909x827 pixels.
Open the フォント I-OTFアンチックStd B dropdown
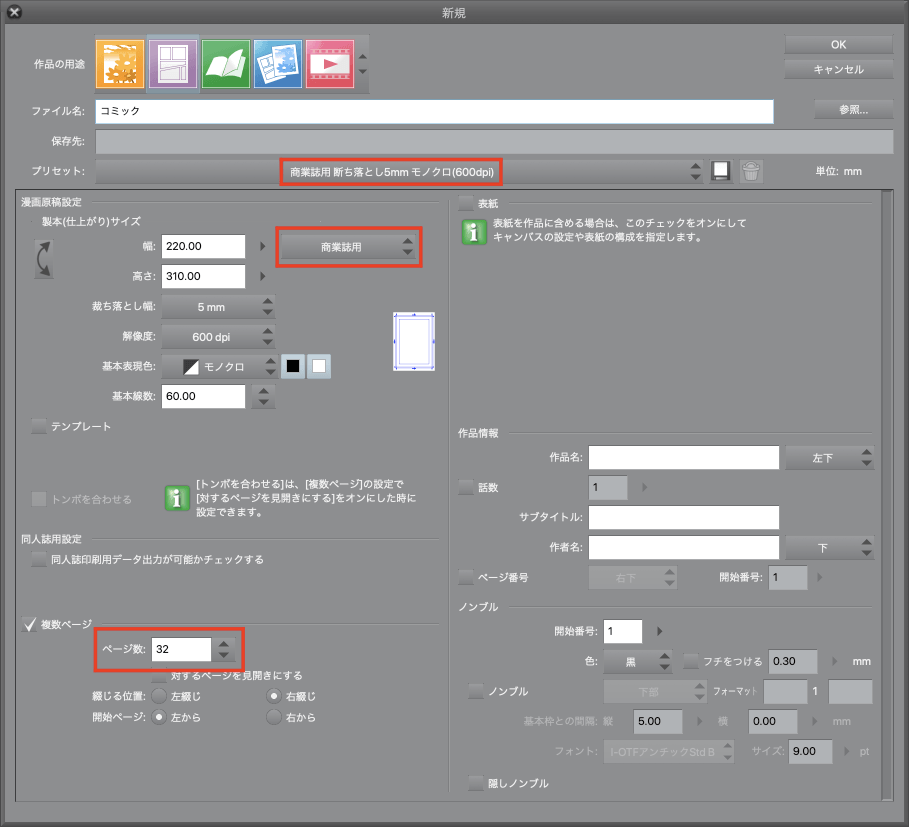[668, 752]
